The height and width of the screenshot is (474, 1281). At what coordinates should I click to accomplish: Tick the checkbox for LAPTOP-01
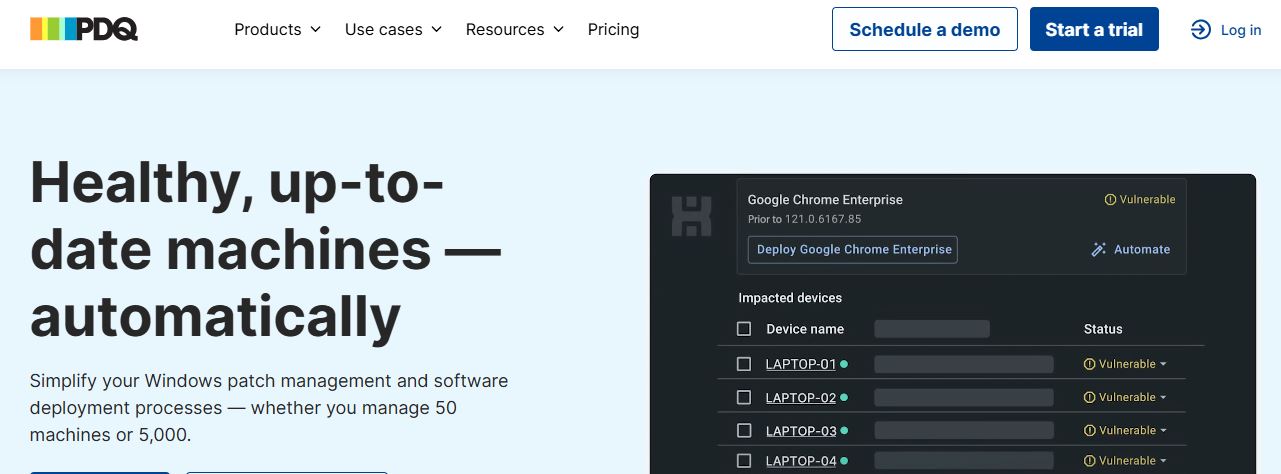(744, 364)
